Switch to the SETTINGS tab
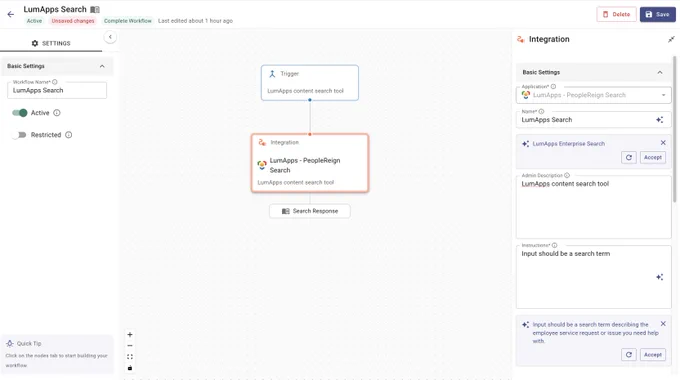 click(51, 43)
